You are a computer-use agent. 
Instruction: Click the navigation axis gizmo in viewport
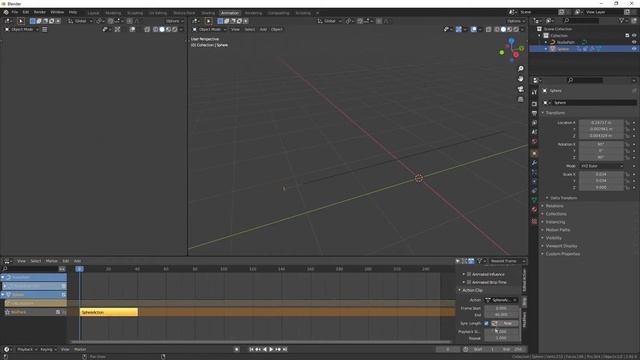tap(511, 50)
